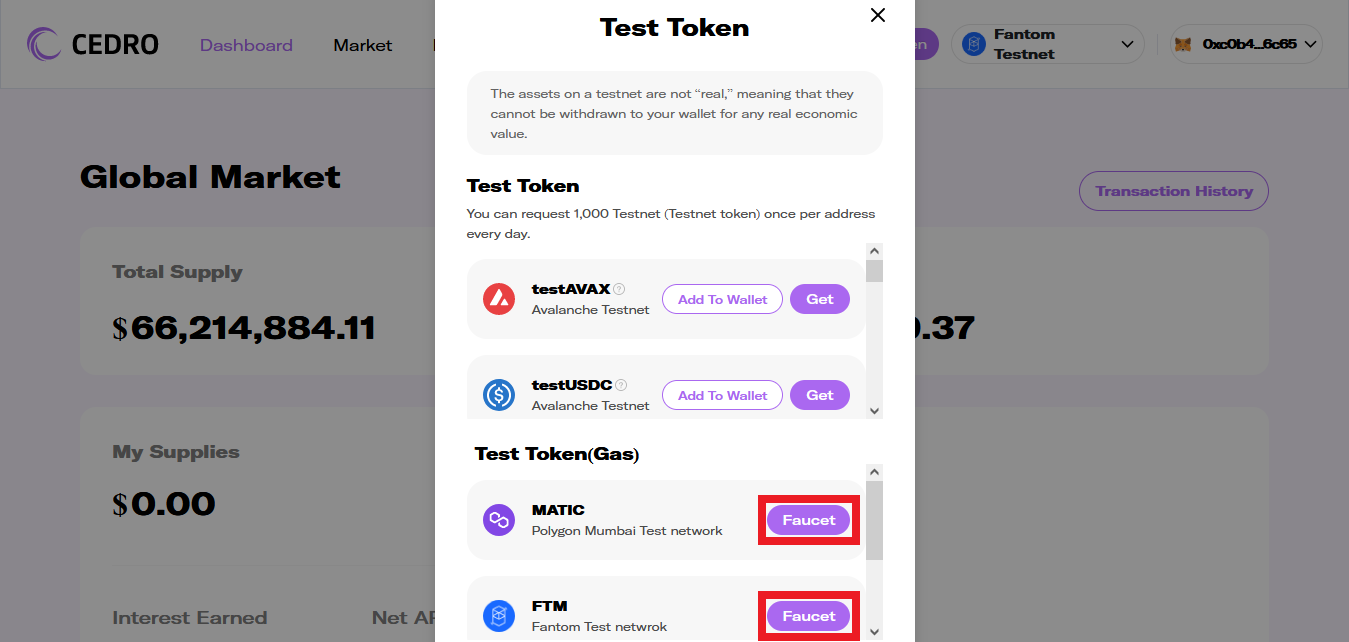The height and width of the screenshot is (642, 1349).
Task: Expand the wallet address 0xc0b4 dropdown
Action: [1311, 45]
